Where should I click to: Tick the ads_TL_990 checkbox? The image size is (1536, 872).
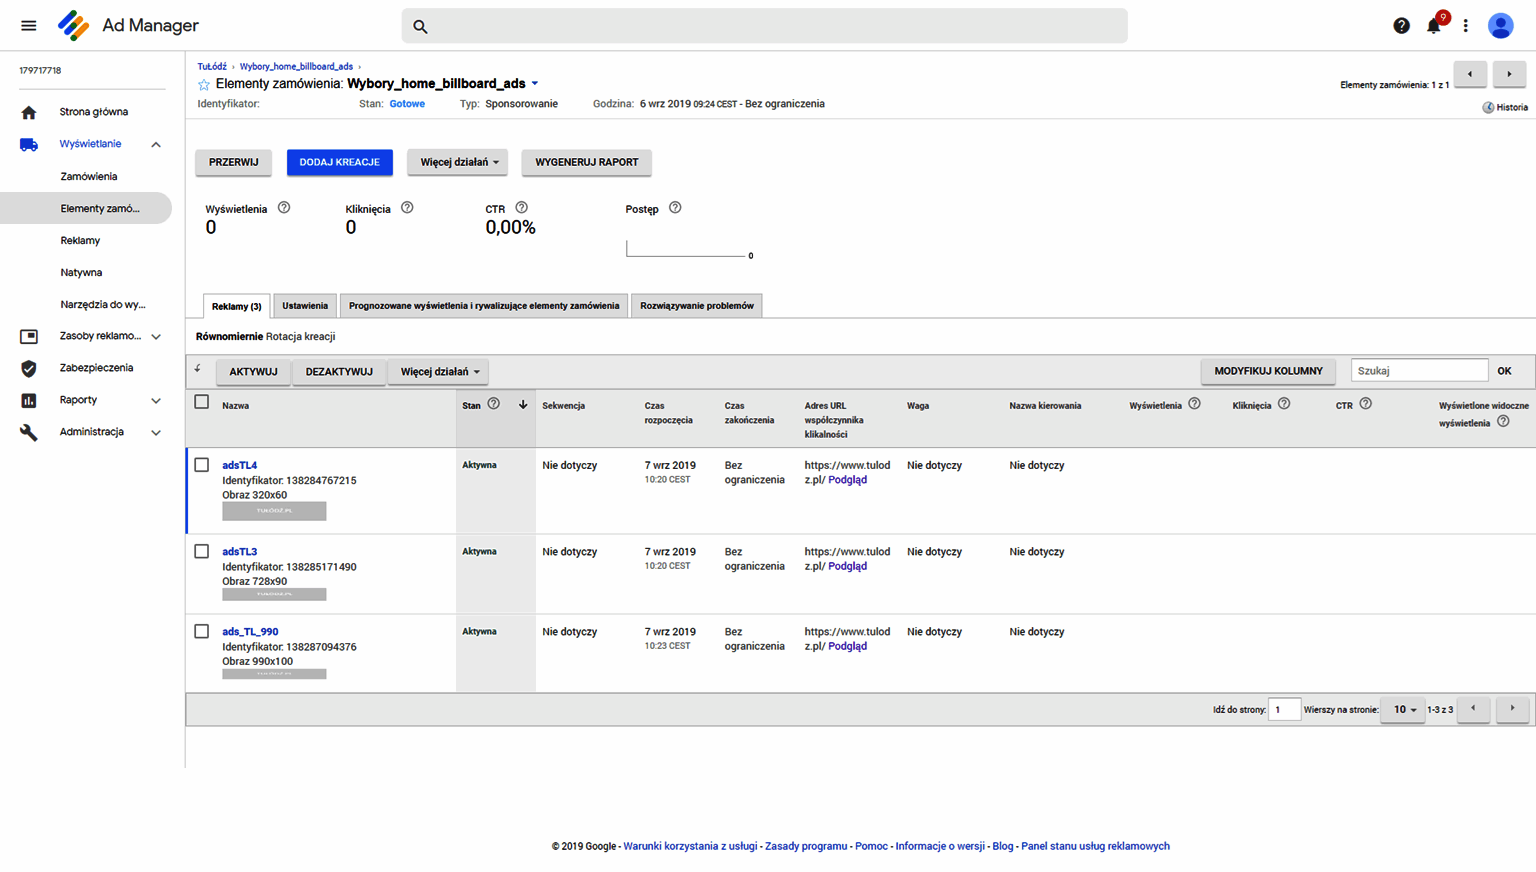[x=202, y=631]
